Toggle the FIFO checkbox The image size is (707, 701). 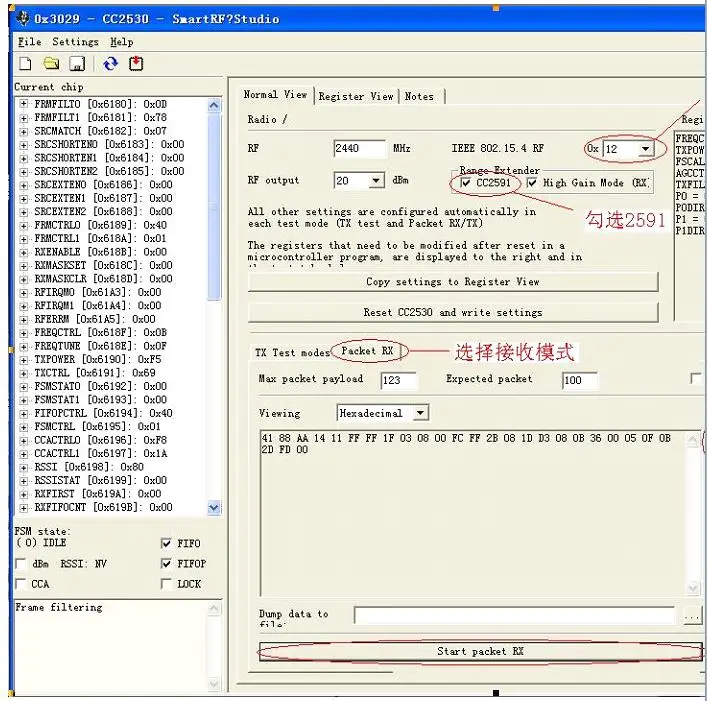(166, 543)
